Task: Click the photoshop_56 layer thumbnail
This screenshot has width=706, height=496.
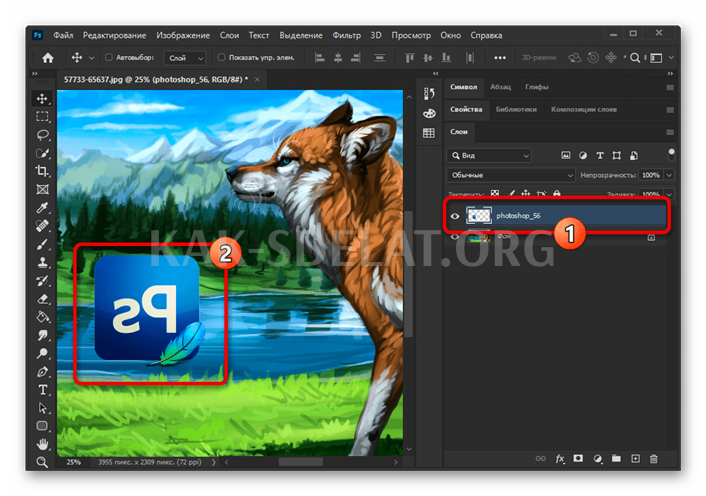Action: [478, 216]
